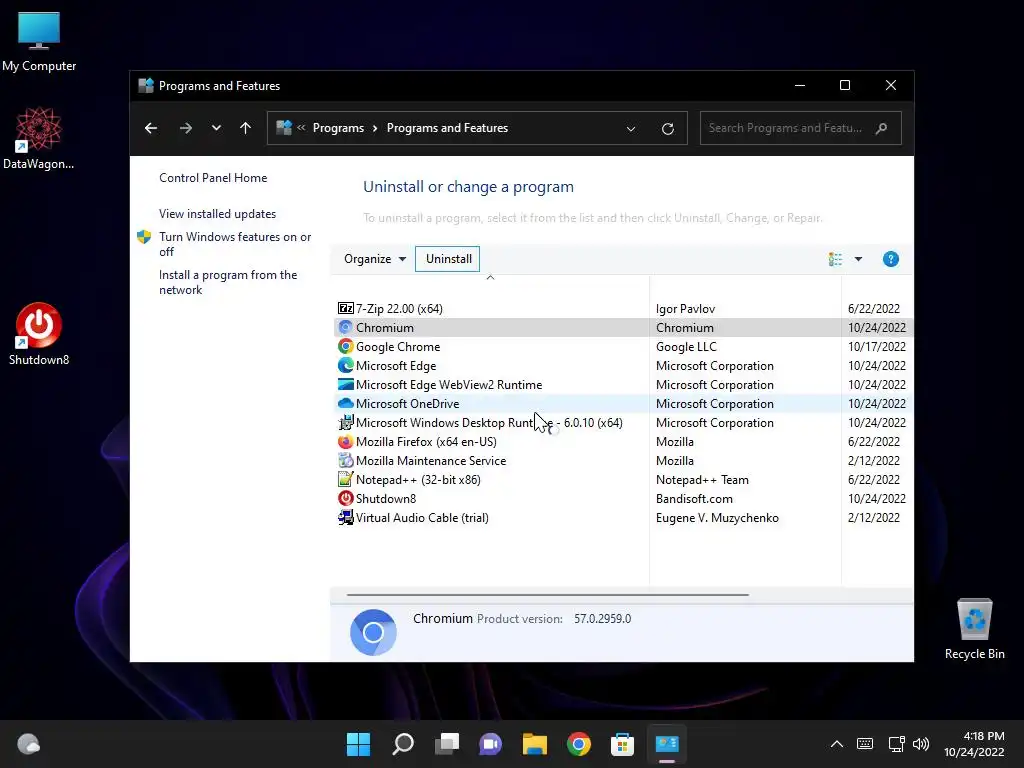Show hidden system tray icons

click(837, 744)
